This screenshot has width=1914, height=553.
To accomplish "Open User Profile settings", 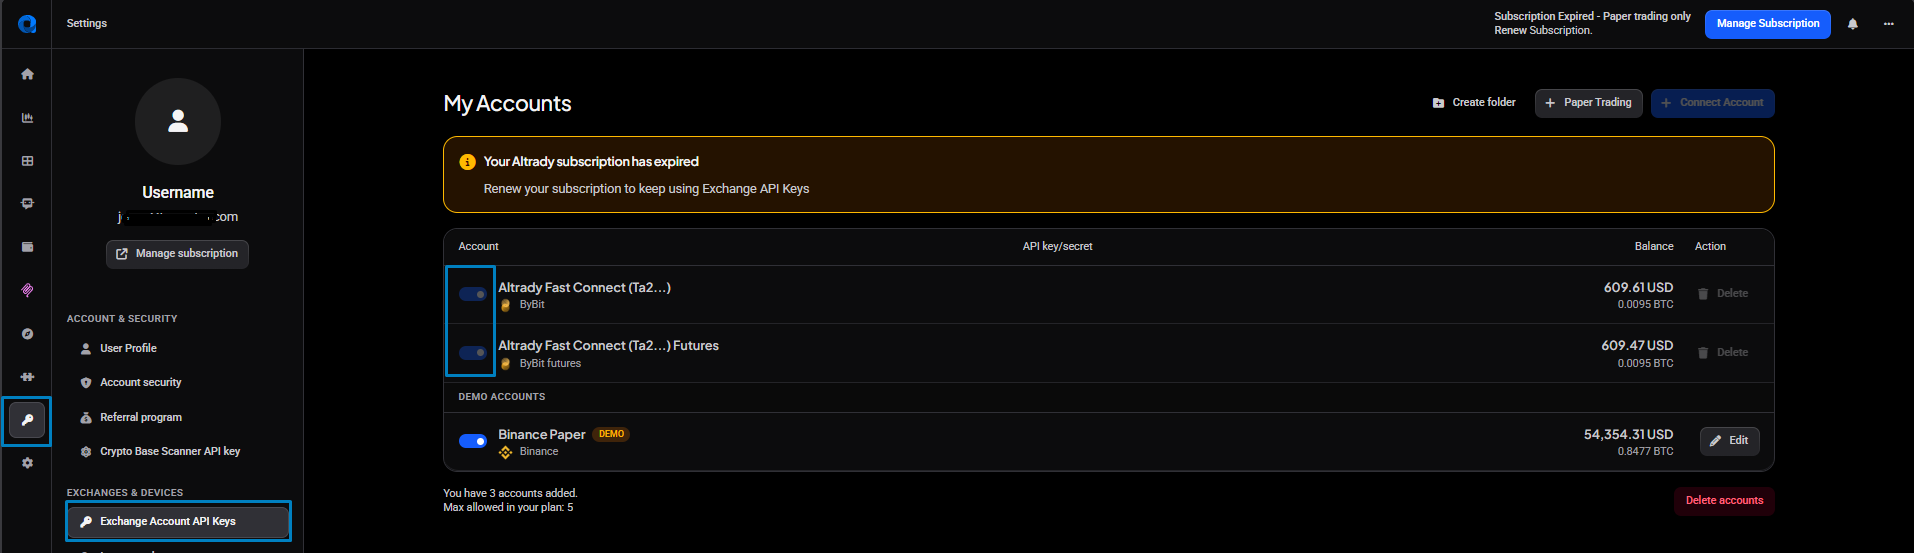I will tap(128, 348).
